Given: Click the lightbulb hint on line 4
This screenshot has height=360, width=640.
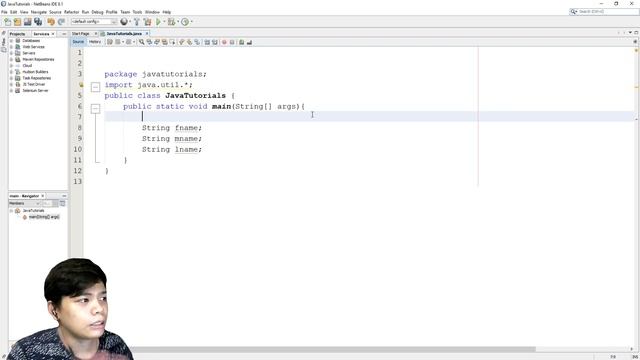Looking at the screenshot, I should pyautogui.click(x=81, y=85).
